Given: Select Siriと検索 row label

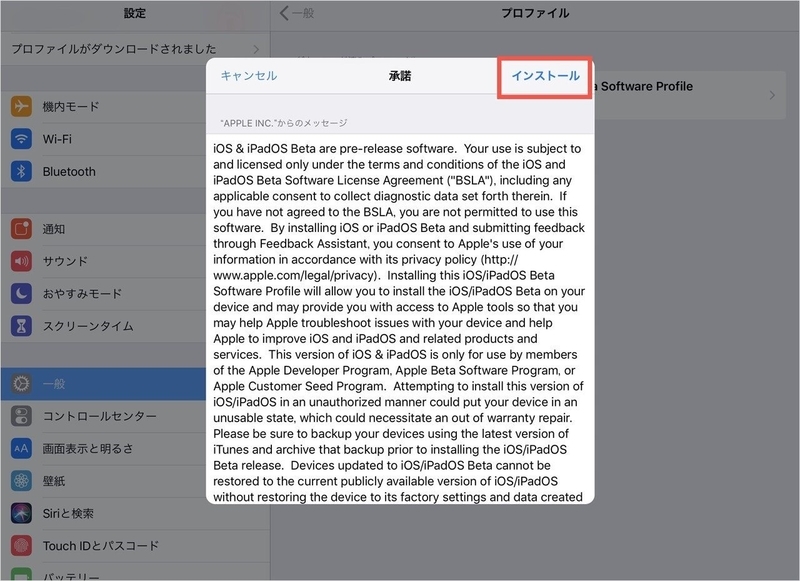Looking at the screenshot, I should coord(68,513).
